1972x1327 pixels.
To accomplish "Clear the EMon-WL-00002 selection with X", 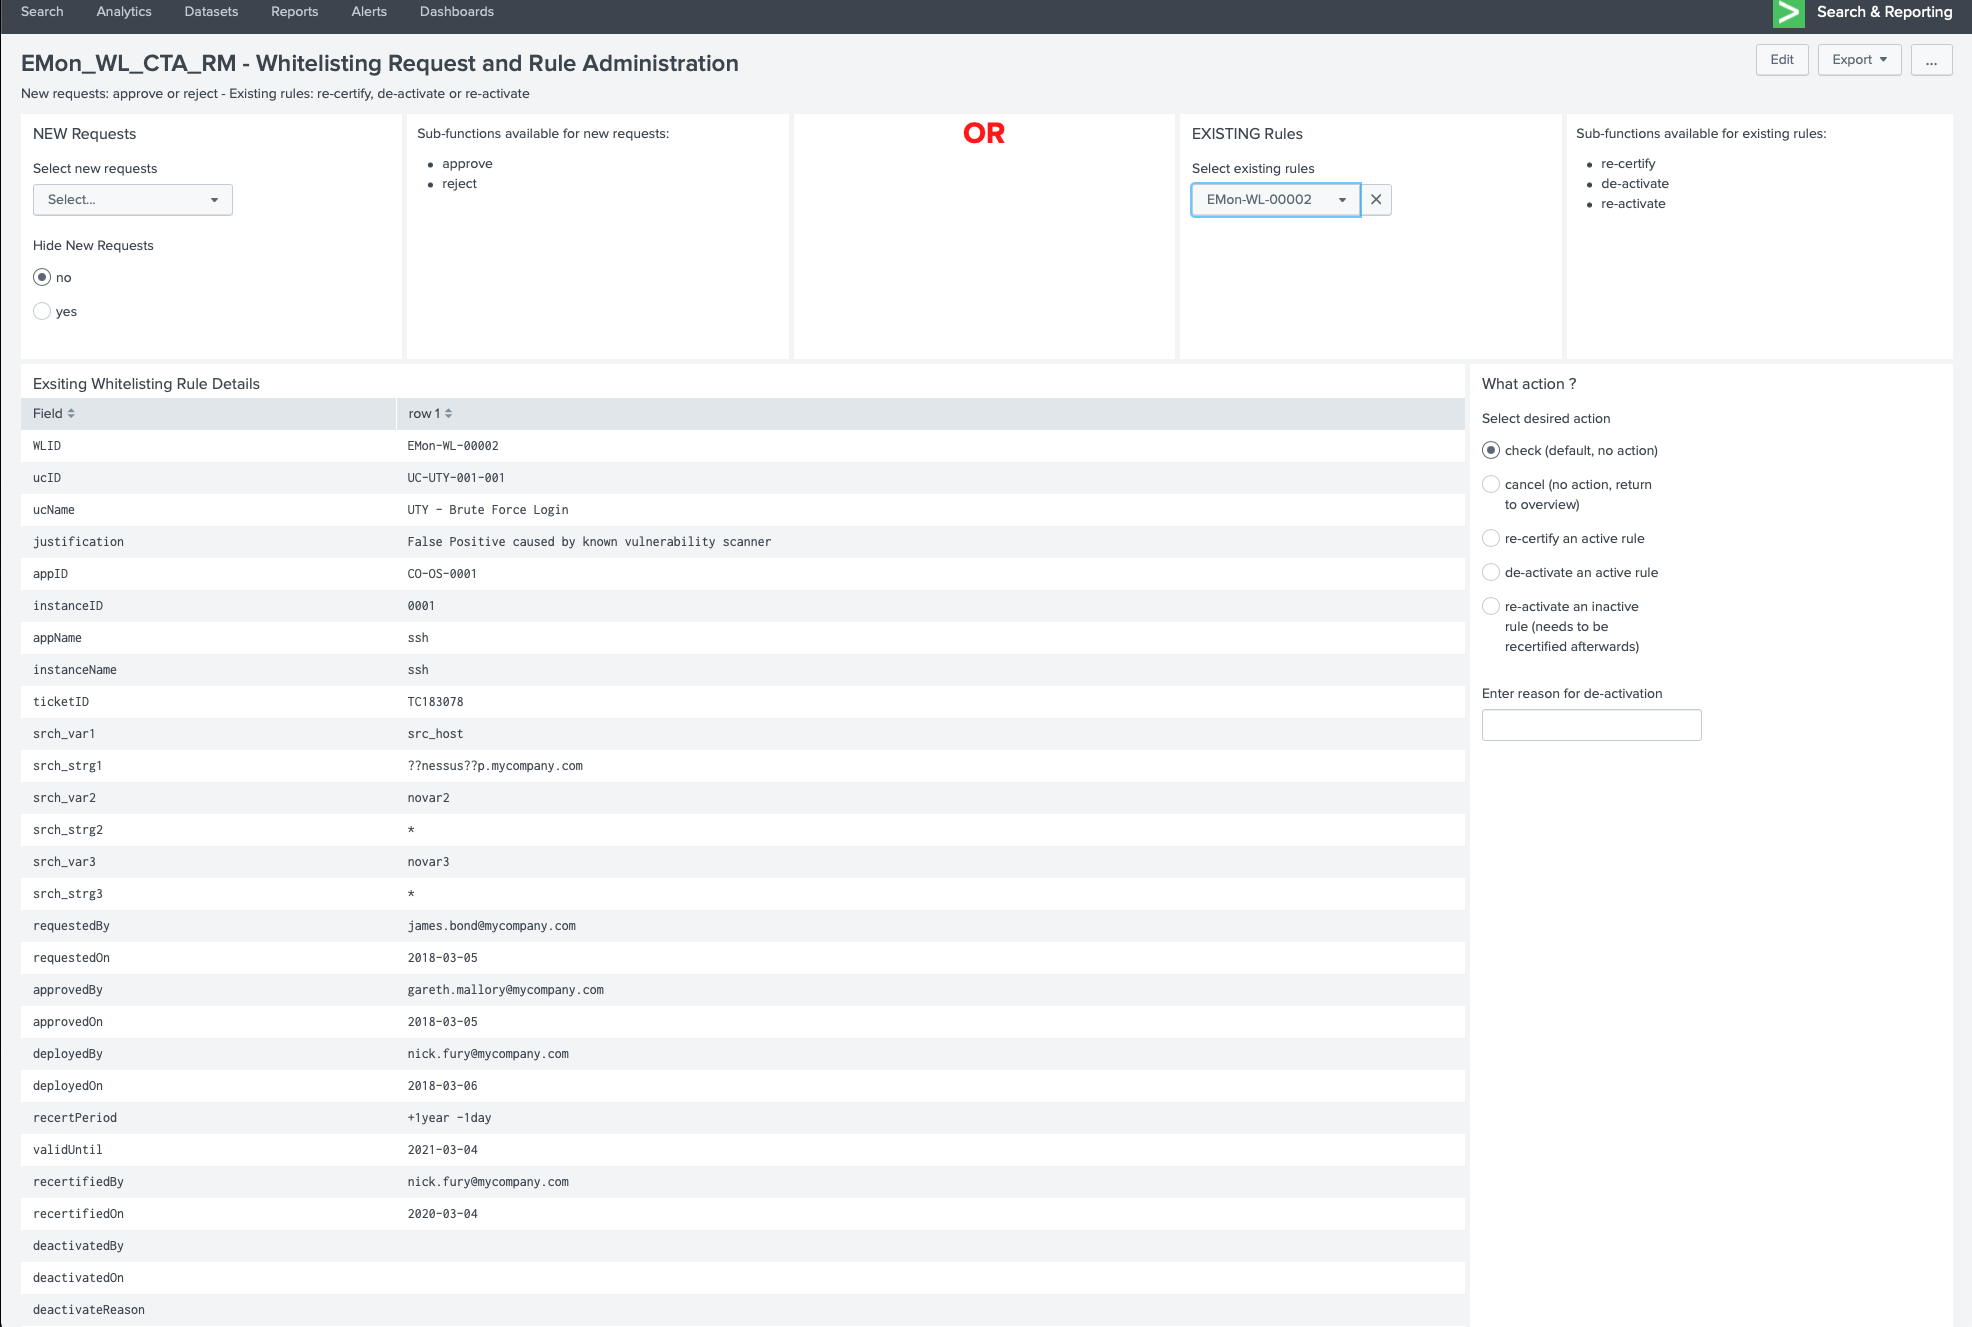I will pos(1376,200).
